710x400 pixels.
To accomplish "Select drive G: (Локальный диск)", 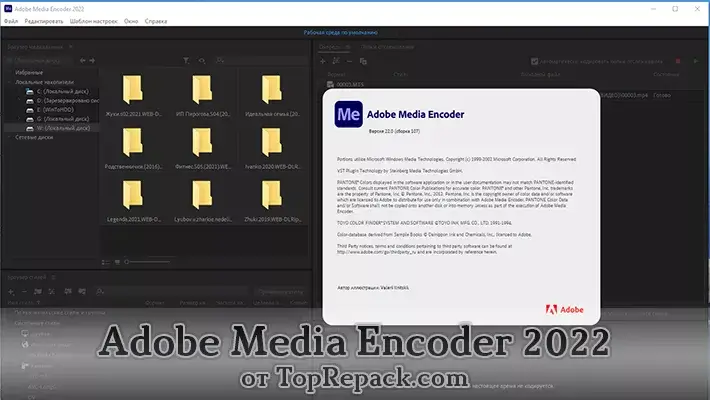I will [x=58, y=119].
